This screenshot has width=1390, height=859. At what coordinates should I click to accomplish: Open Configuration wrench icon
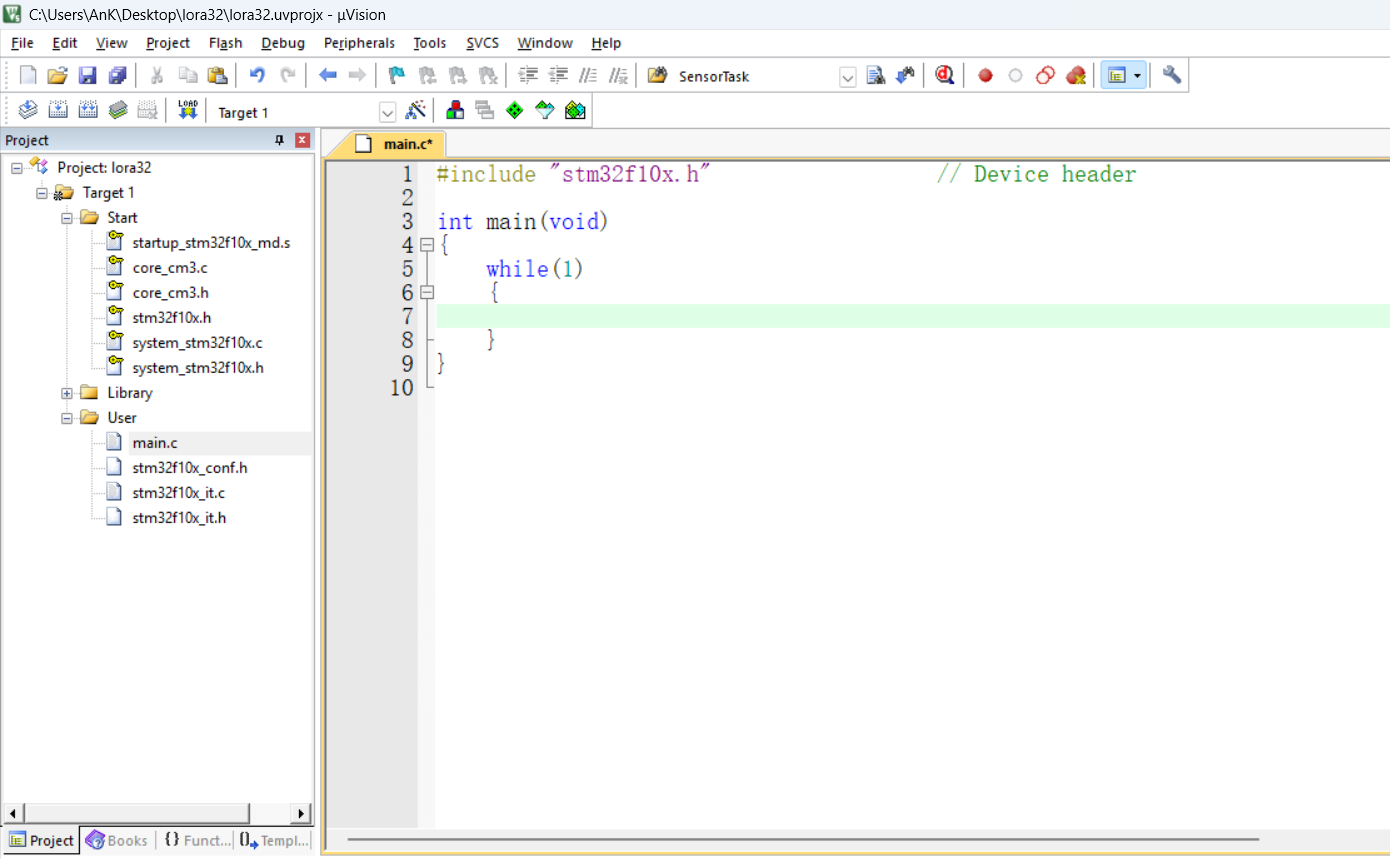tap(1172, 76)
